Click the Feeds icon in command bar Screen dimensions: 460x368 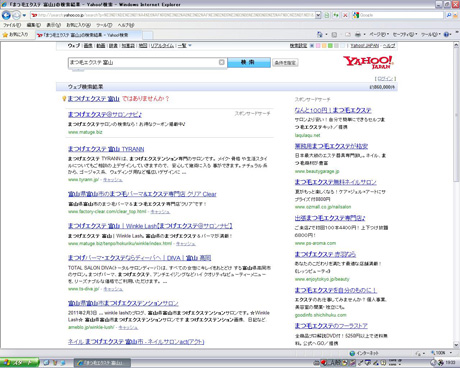[334, 34]
